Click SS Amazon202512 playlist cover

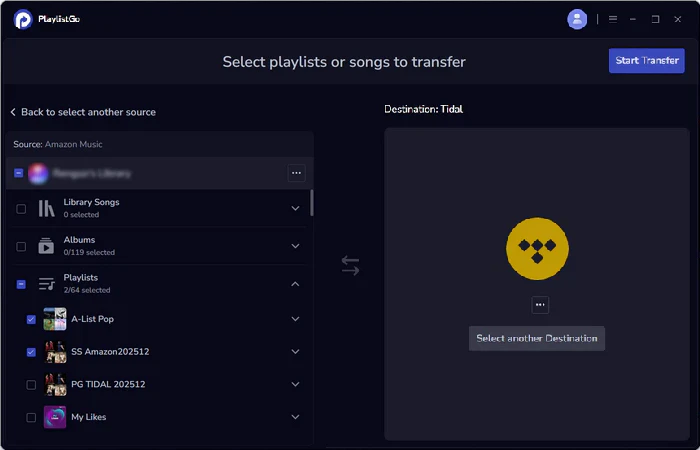55,352
